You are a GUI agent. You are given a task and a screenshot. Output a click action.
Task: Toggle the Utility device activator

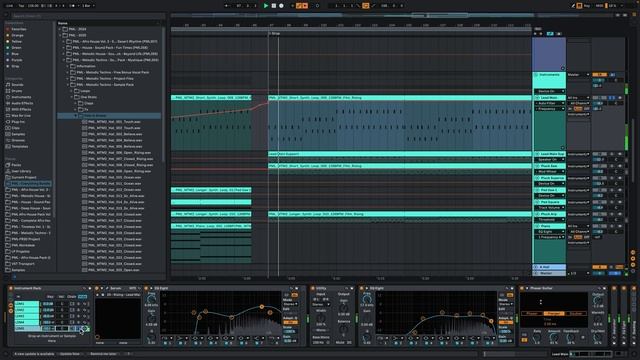click(x=313, y=289)
